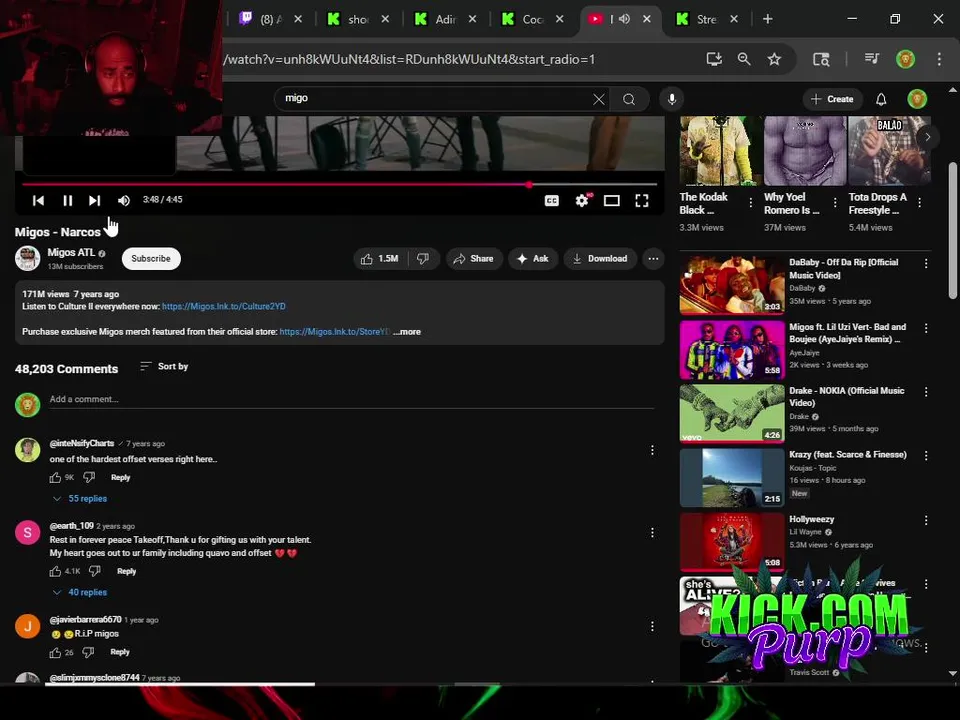Dislike the javierbarrera6670 comment
960x720 pixels.
[x=88, y=652]
